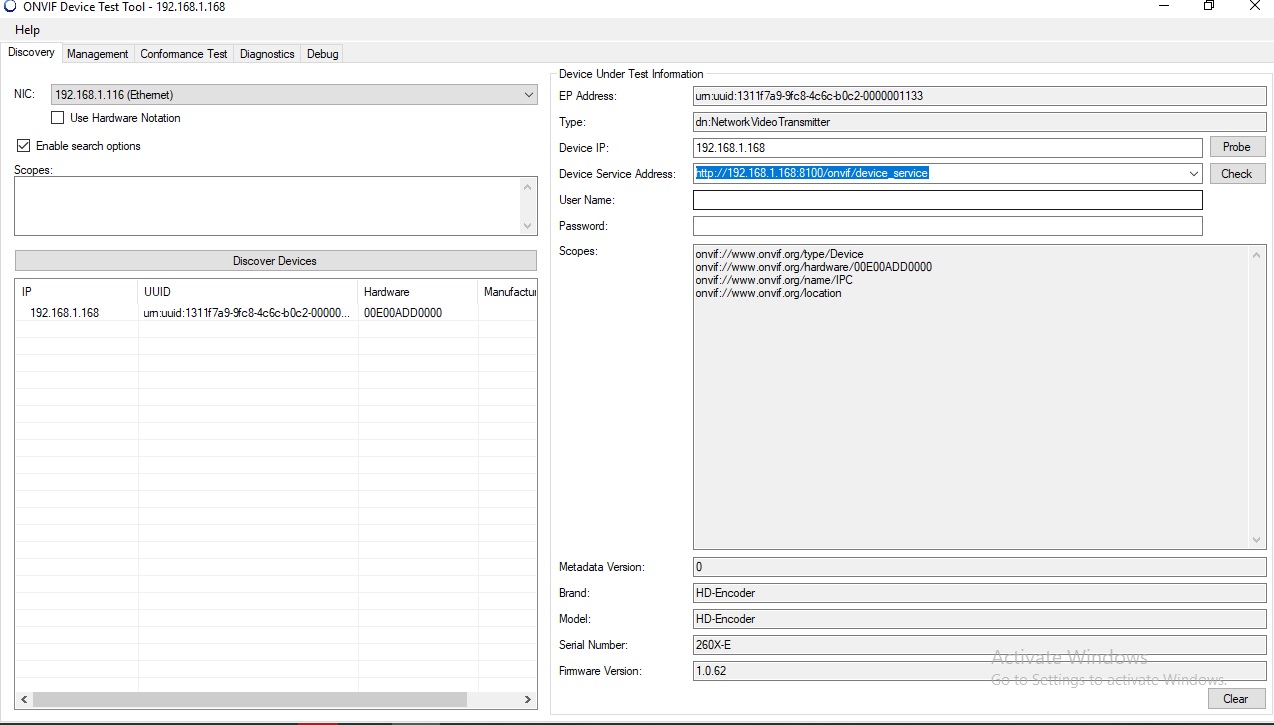Click the Brand field
The width and height of the screenshot is (1274, 725).
point(979,593)
